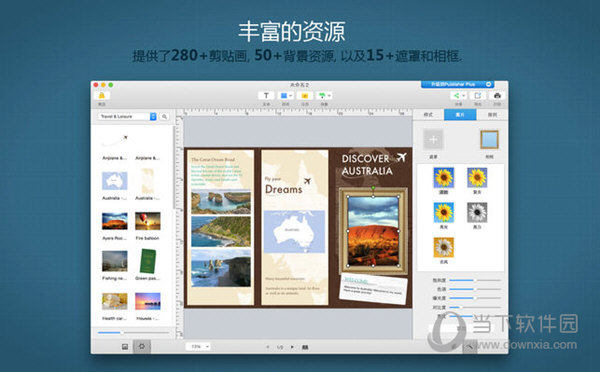
Task: Click the blue picture frame icon
Action: (x=489, y=139)
